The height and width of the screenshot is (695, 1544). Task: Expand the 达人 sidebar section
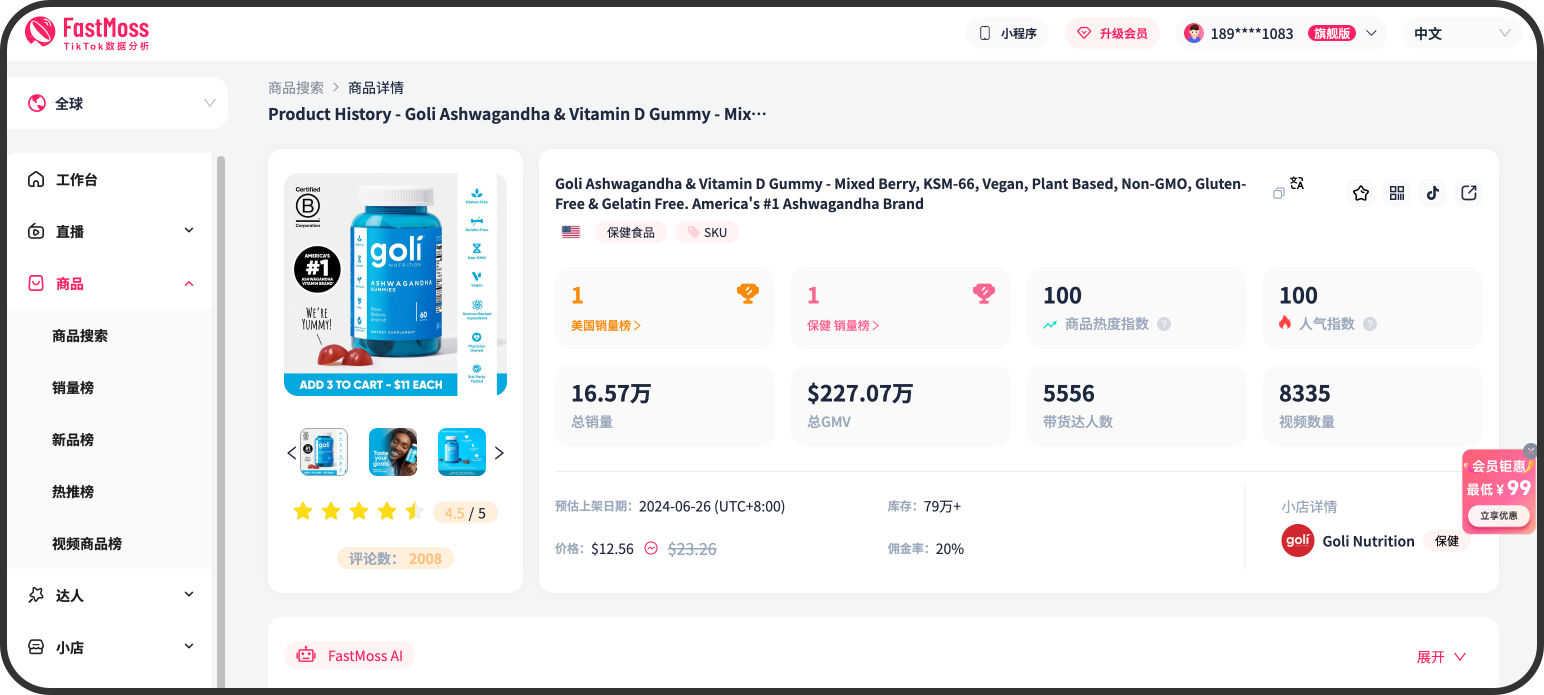click(110, 594)
